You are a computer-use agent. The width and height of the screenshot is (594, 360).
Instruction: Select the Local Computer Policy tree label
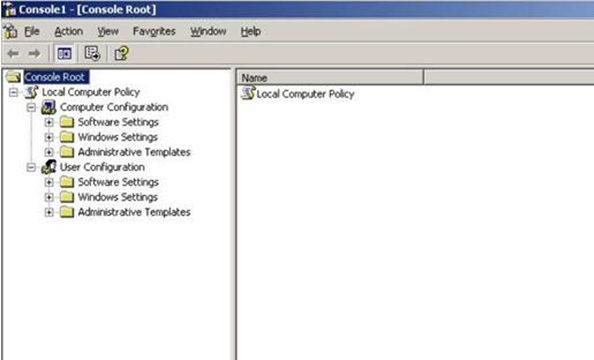pos(91,92)
